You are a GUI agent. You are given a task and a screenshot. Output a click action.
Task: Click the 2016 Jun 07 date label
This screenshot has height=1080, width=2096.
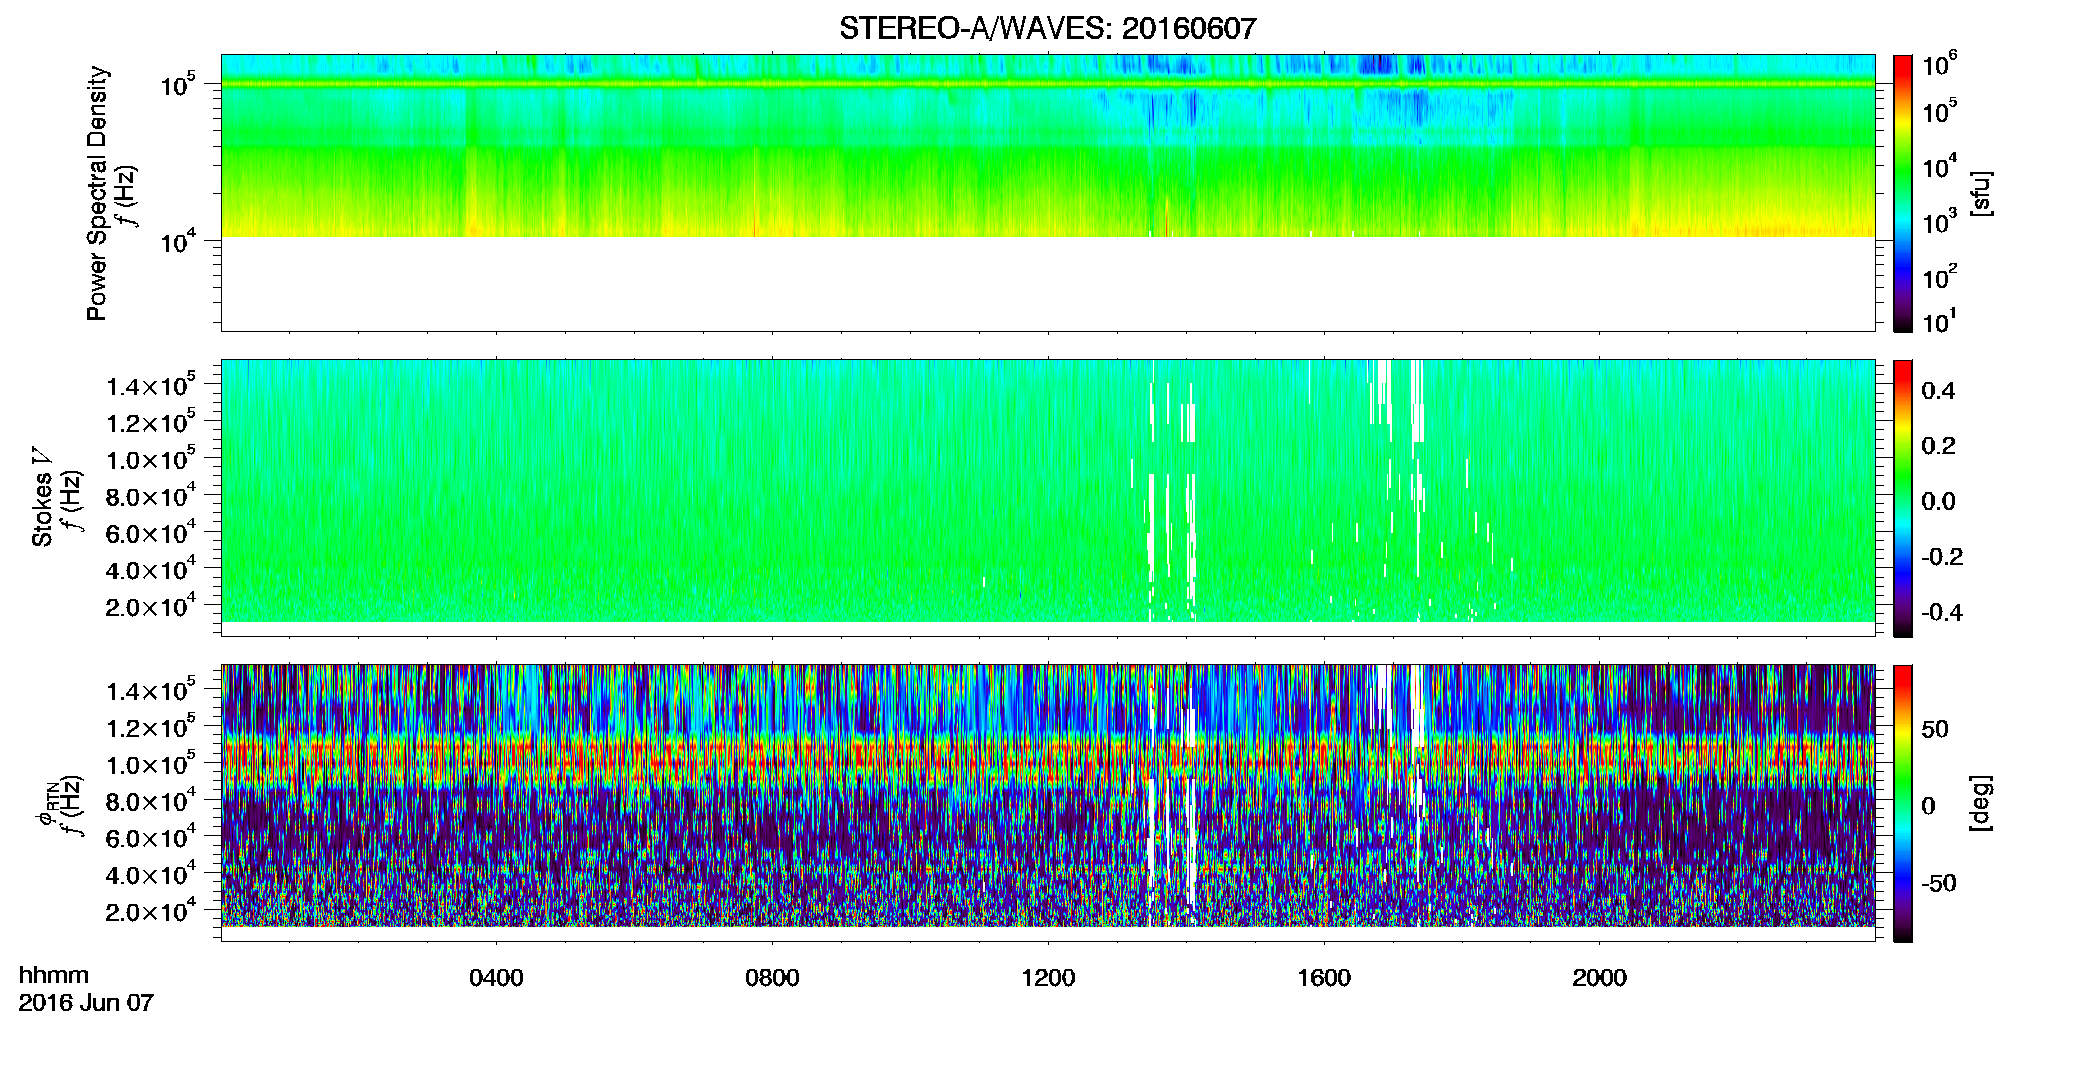pos(86,1003)
